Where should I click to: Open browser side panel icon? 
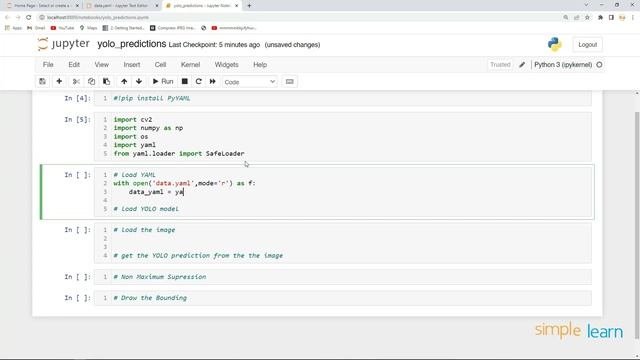(x=611, y=18)
